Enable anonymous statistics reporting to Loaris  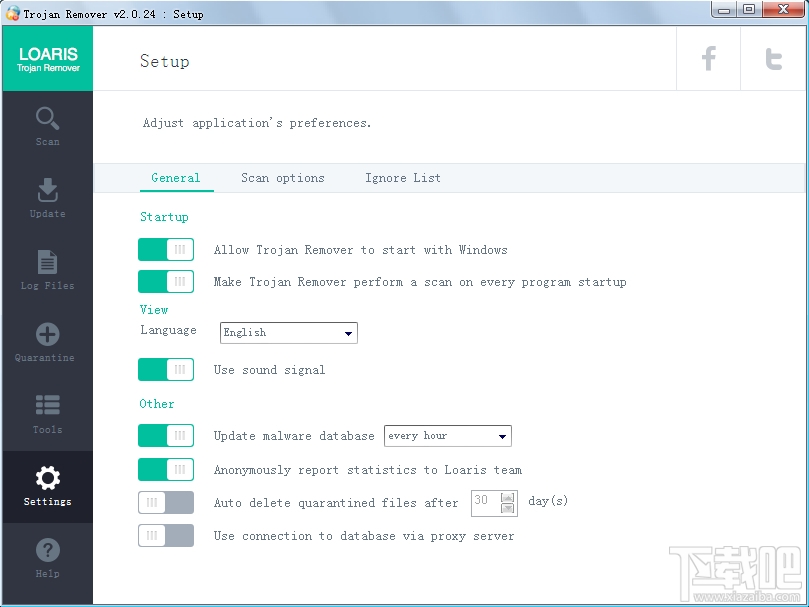click(x=165, y=469)
